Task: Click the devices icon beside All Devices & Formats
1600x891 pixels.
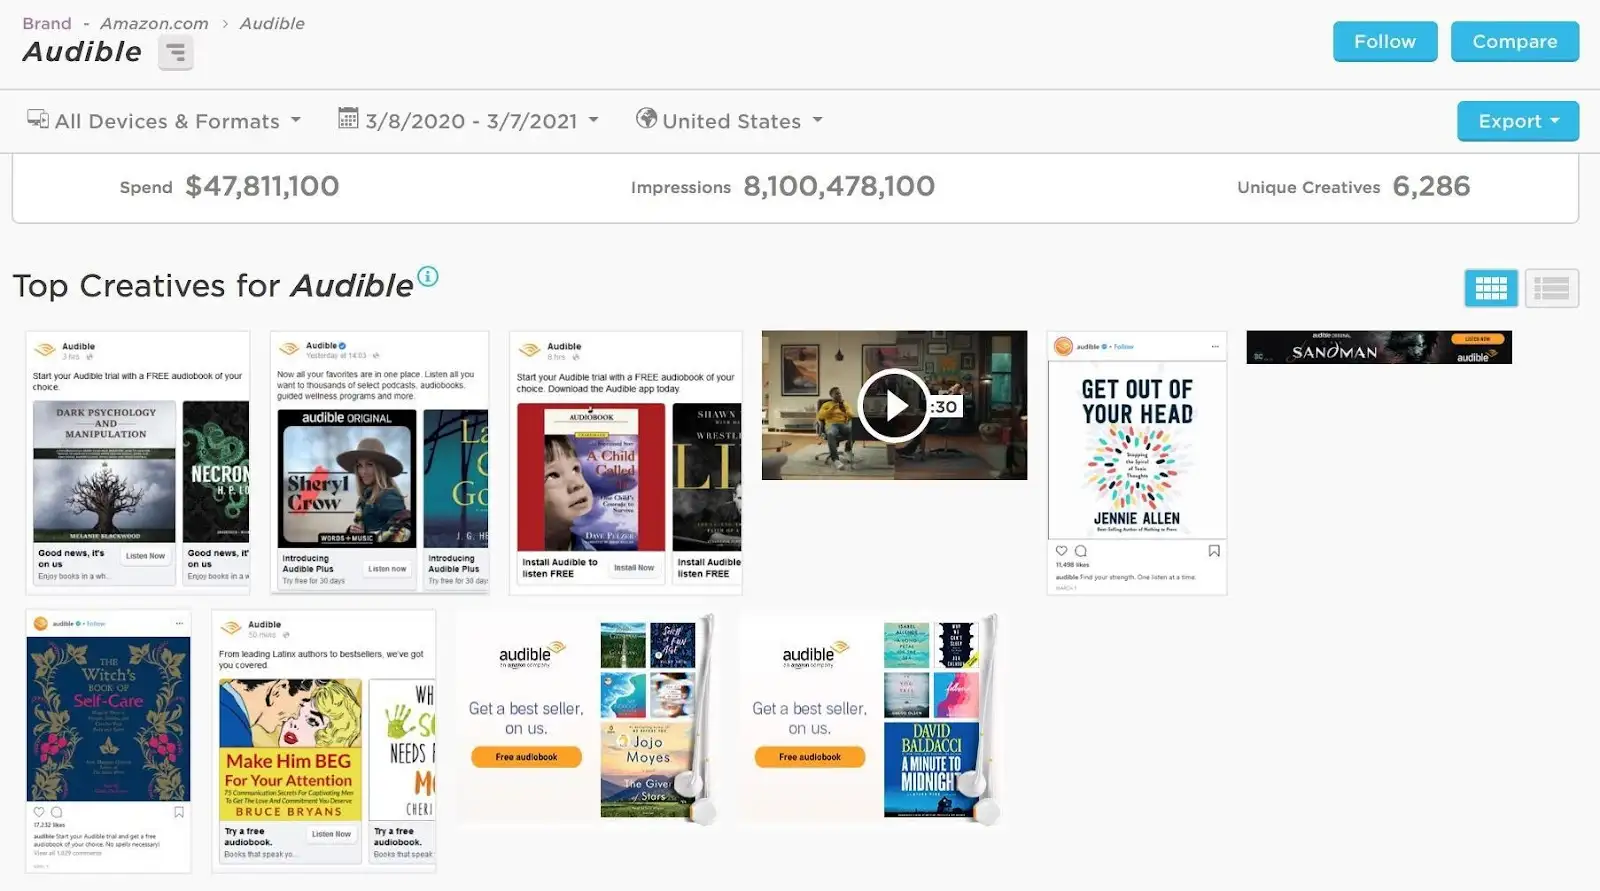Action: [x=38, y=119]
